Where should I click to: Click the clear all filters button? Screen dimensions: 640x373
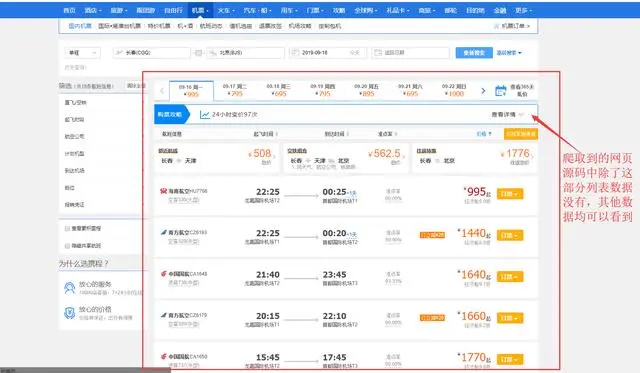click(x=136, y=86)
